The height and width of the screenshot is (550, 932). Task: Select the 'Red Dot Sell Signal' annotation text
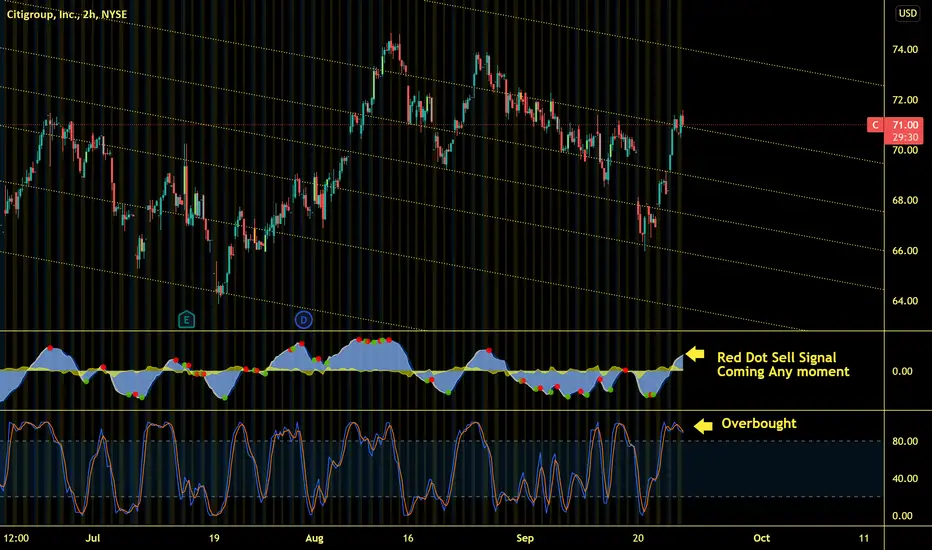tap(776, 357)
